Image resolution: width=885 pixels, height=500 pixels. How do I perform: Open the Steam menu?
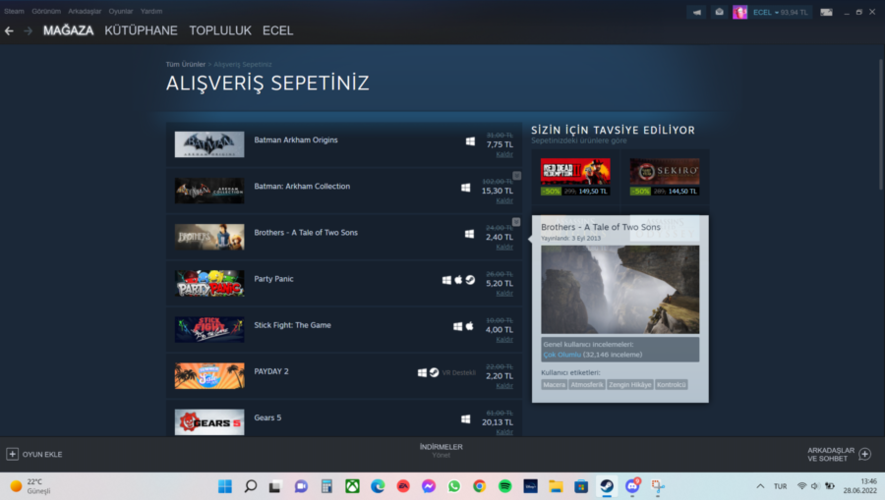[x=14, y=11]
